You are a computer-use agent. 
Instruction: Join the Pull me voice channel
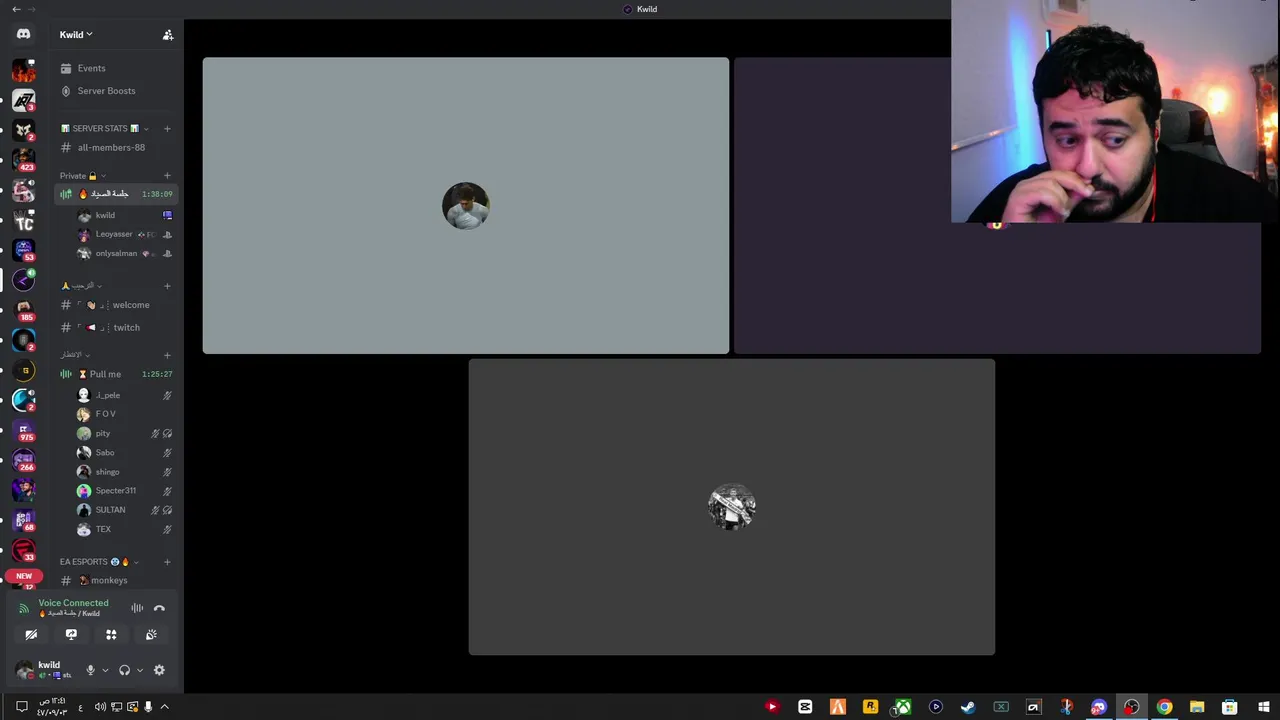115,374
